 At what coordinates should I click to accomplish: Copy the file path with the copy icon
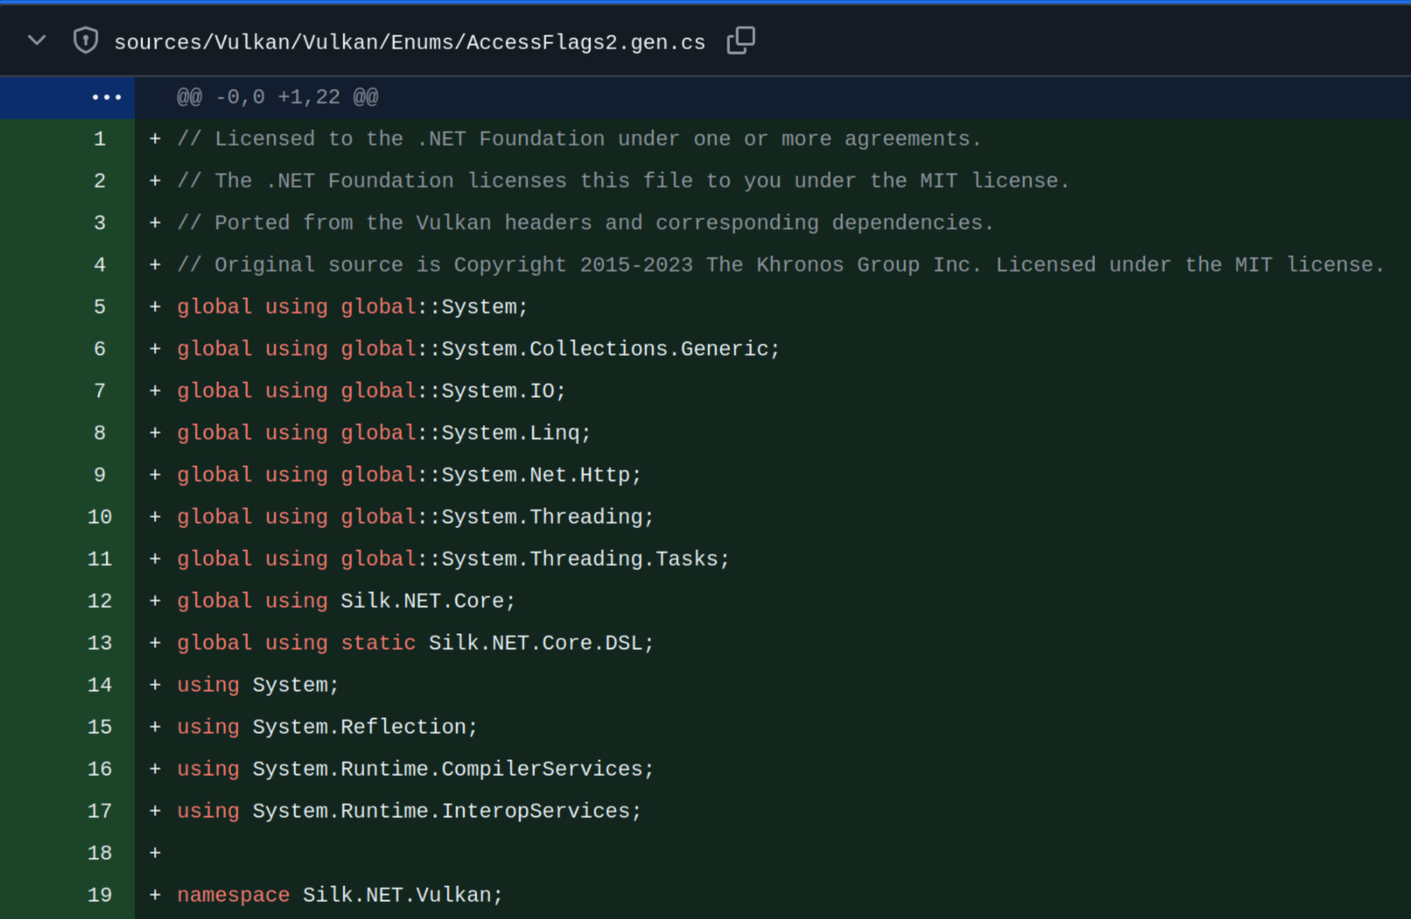pos(741,40)
